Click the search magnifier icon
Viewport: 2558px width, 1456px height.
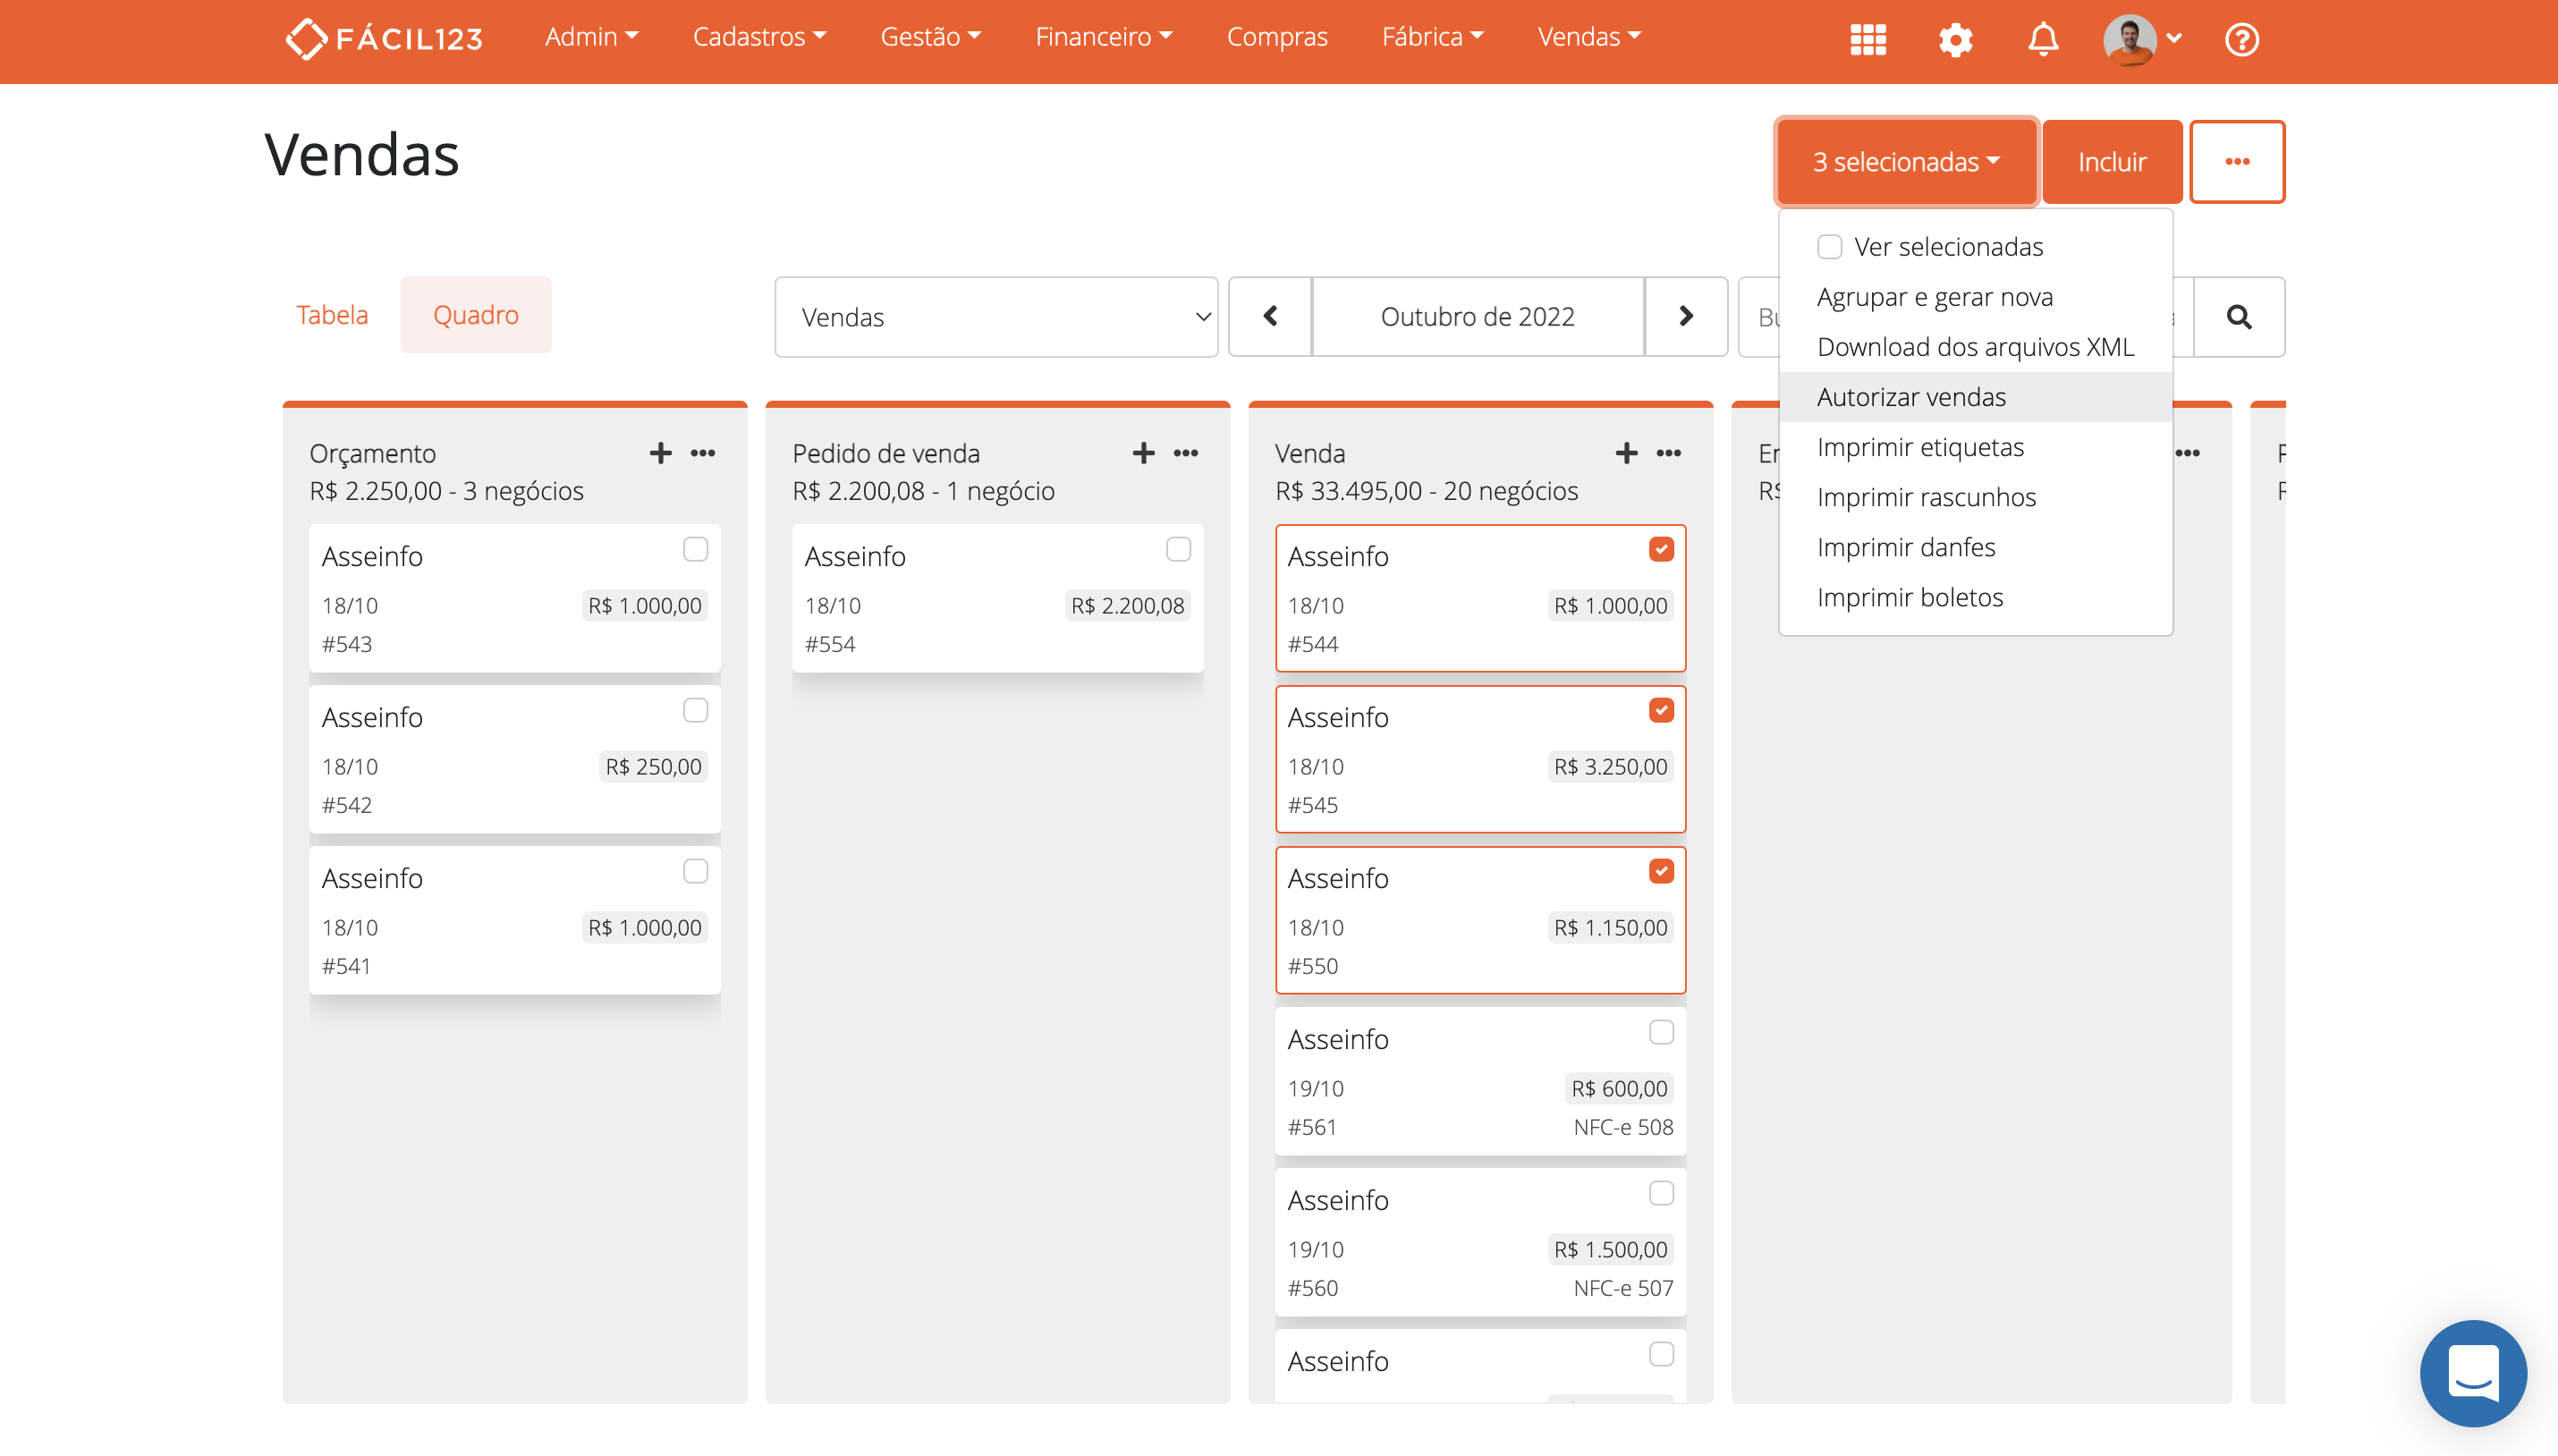pyautogui.click(x=2238, y=317)
